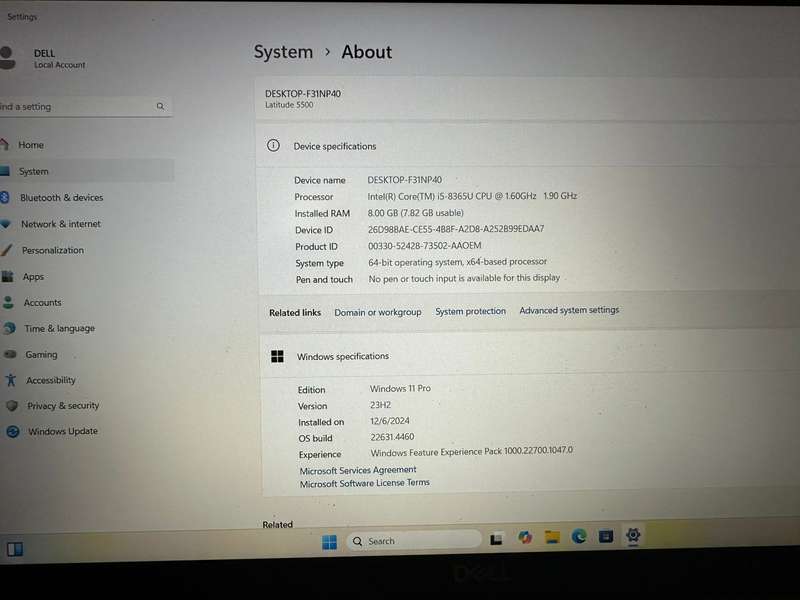The height and width of the screenshot is (600, 800).
Task: Open Advanced system settings link
Action: (x=569, y=310)
